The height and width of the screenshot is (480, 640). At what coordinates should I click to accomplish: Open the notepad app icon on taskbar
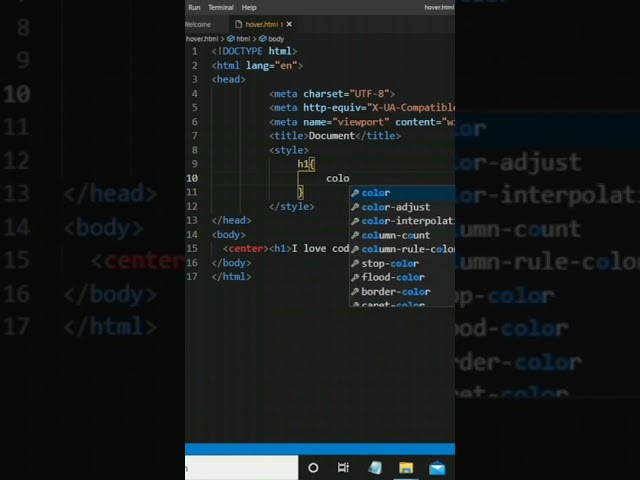[375, 468]
